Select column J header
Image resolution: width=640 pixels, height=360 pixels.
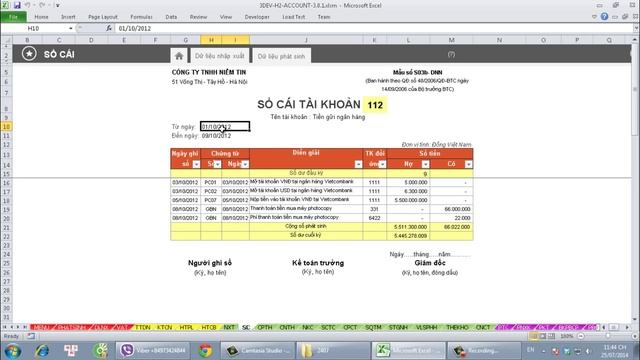306,40
